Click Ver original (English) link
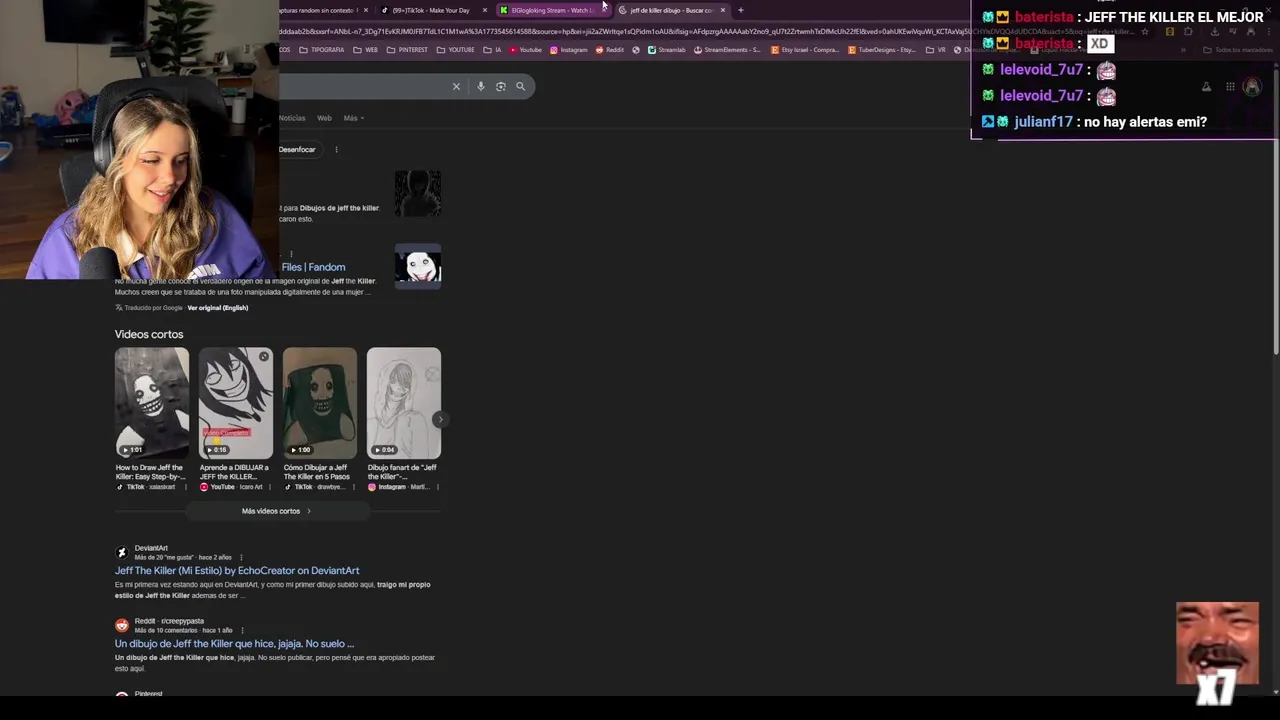The height and width of the screenshot is (720, 1280). [217, 308]
